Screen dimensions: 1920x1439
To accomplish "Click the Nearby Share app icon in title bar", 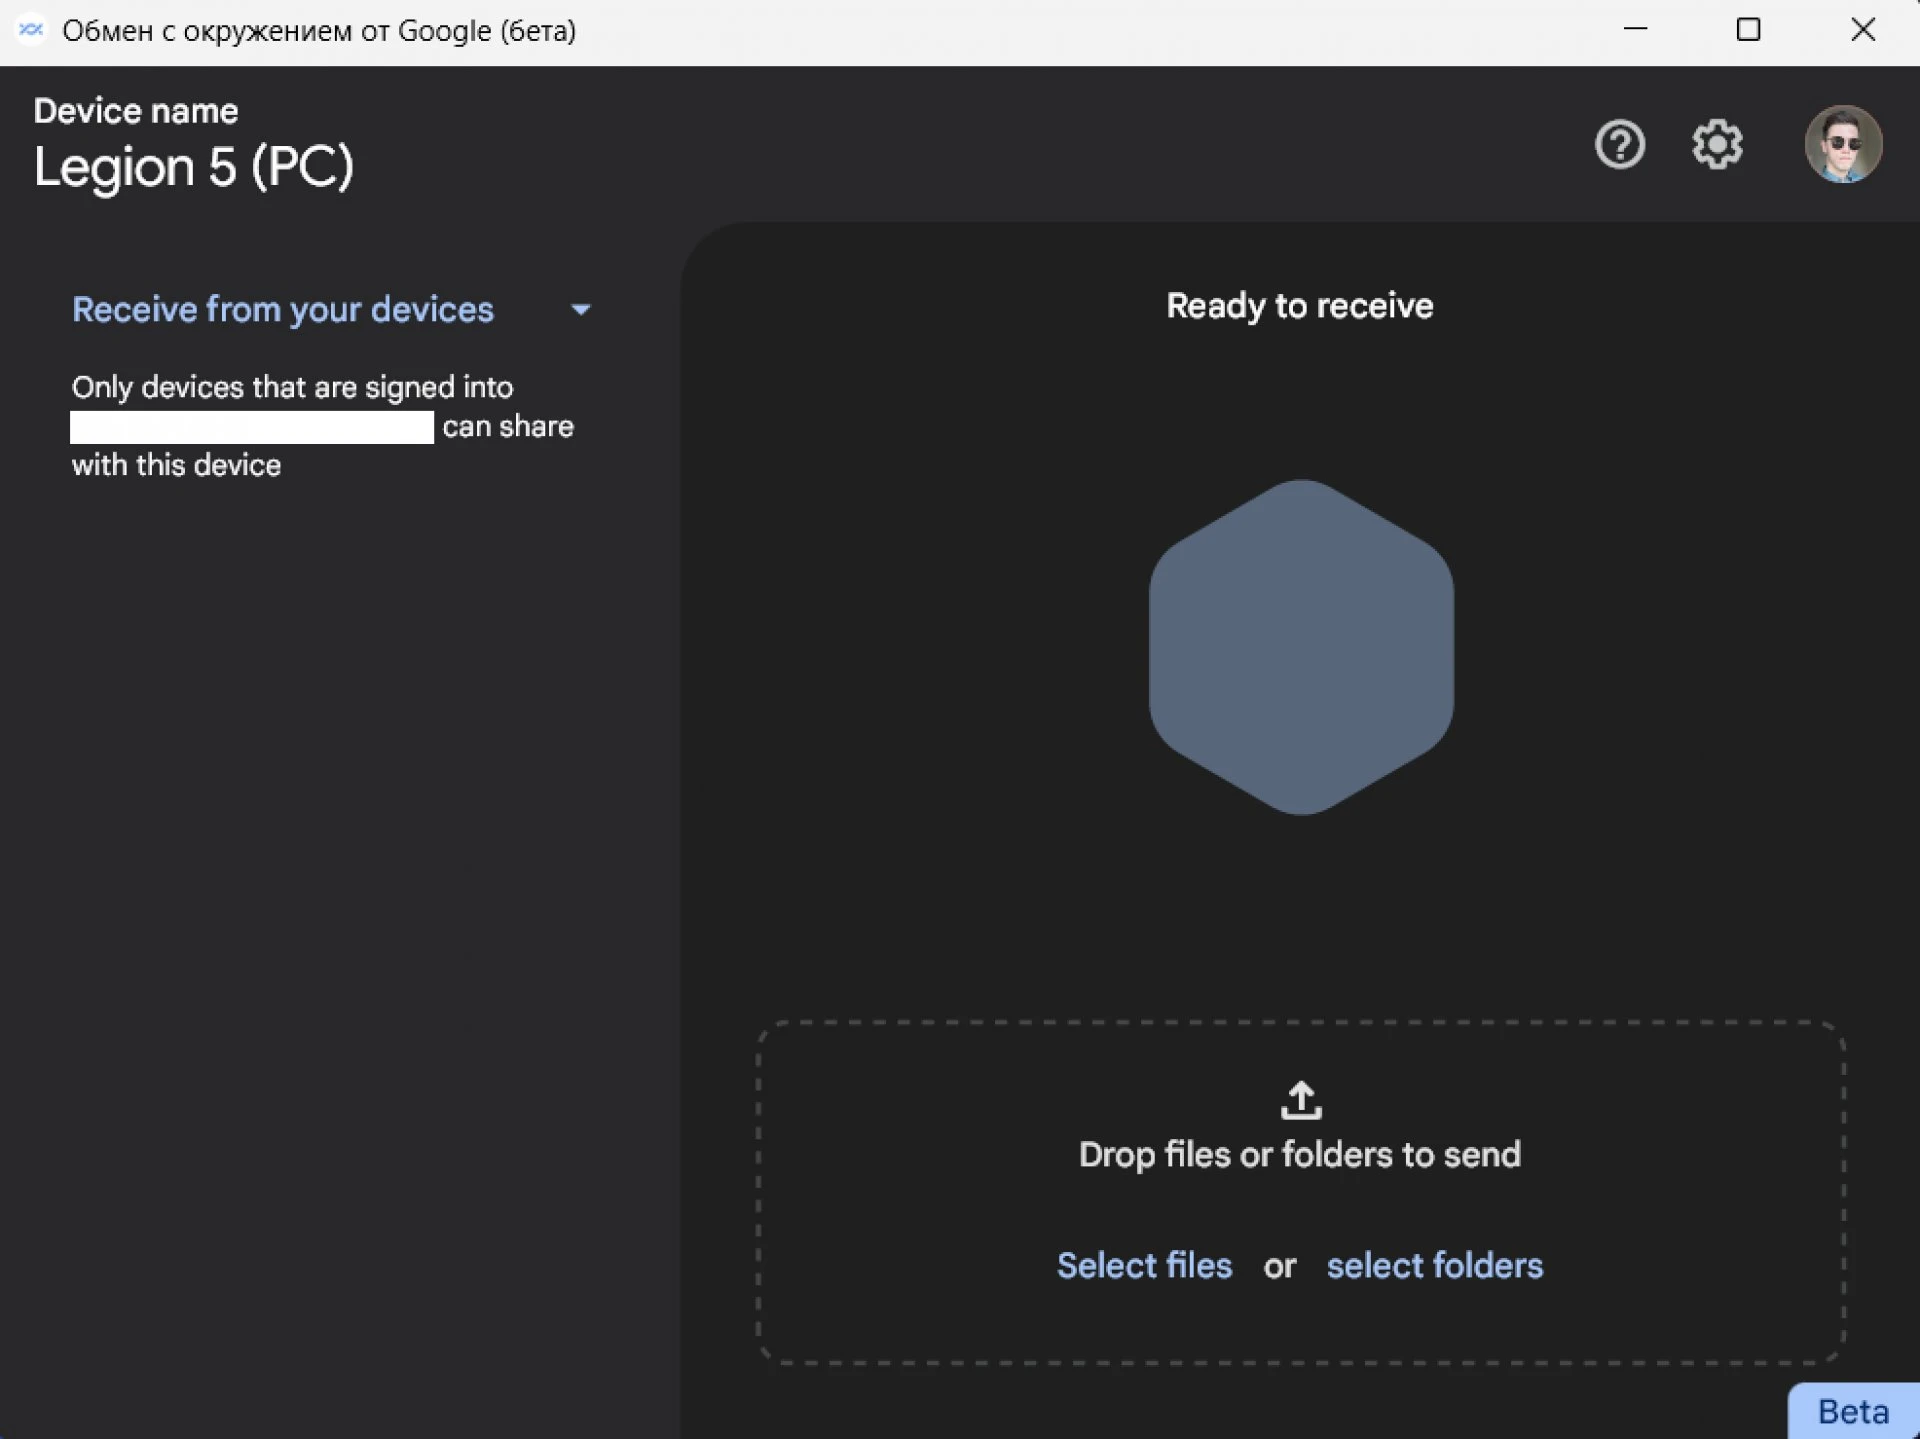I will [x=30, y=30].
